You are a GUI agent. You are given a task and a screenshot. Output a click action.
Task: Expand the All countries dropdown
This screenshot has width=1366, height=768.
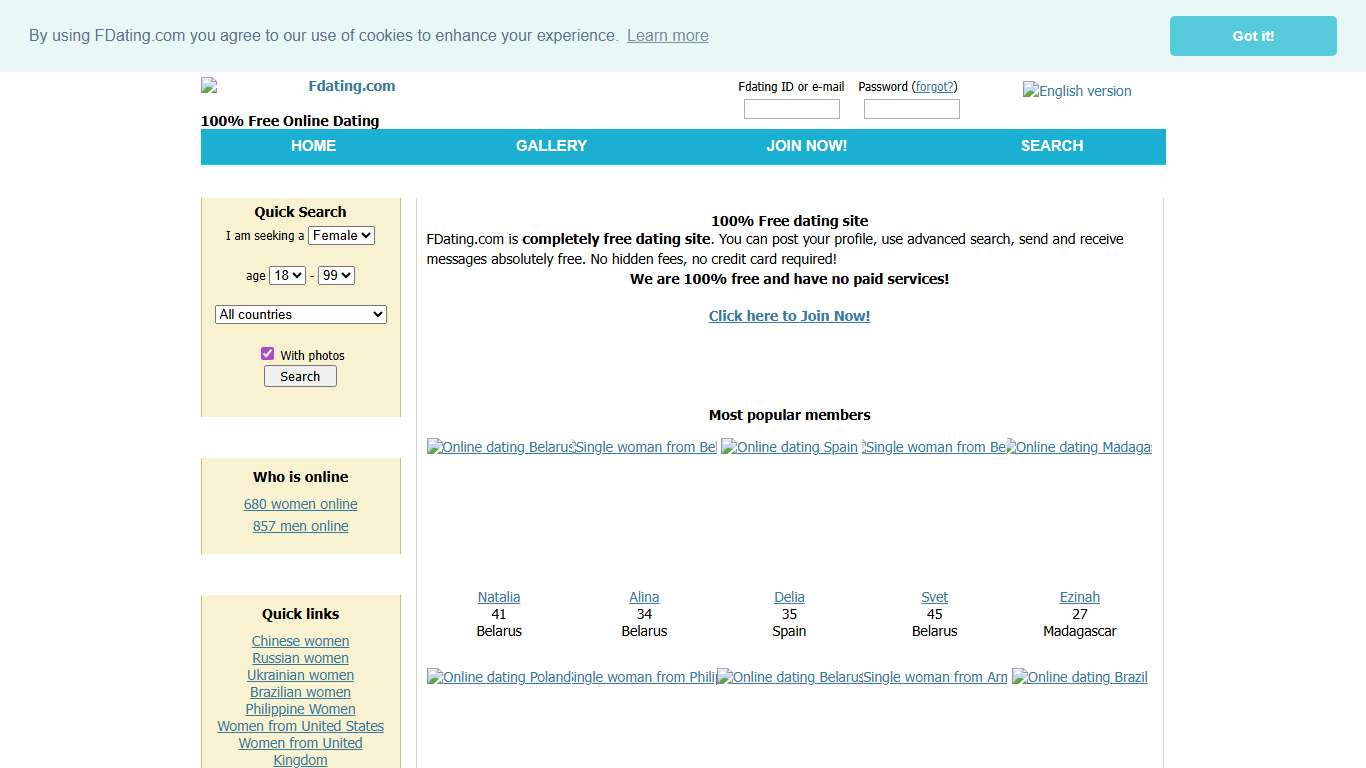(300, 315)
